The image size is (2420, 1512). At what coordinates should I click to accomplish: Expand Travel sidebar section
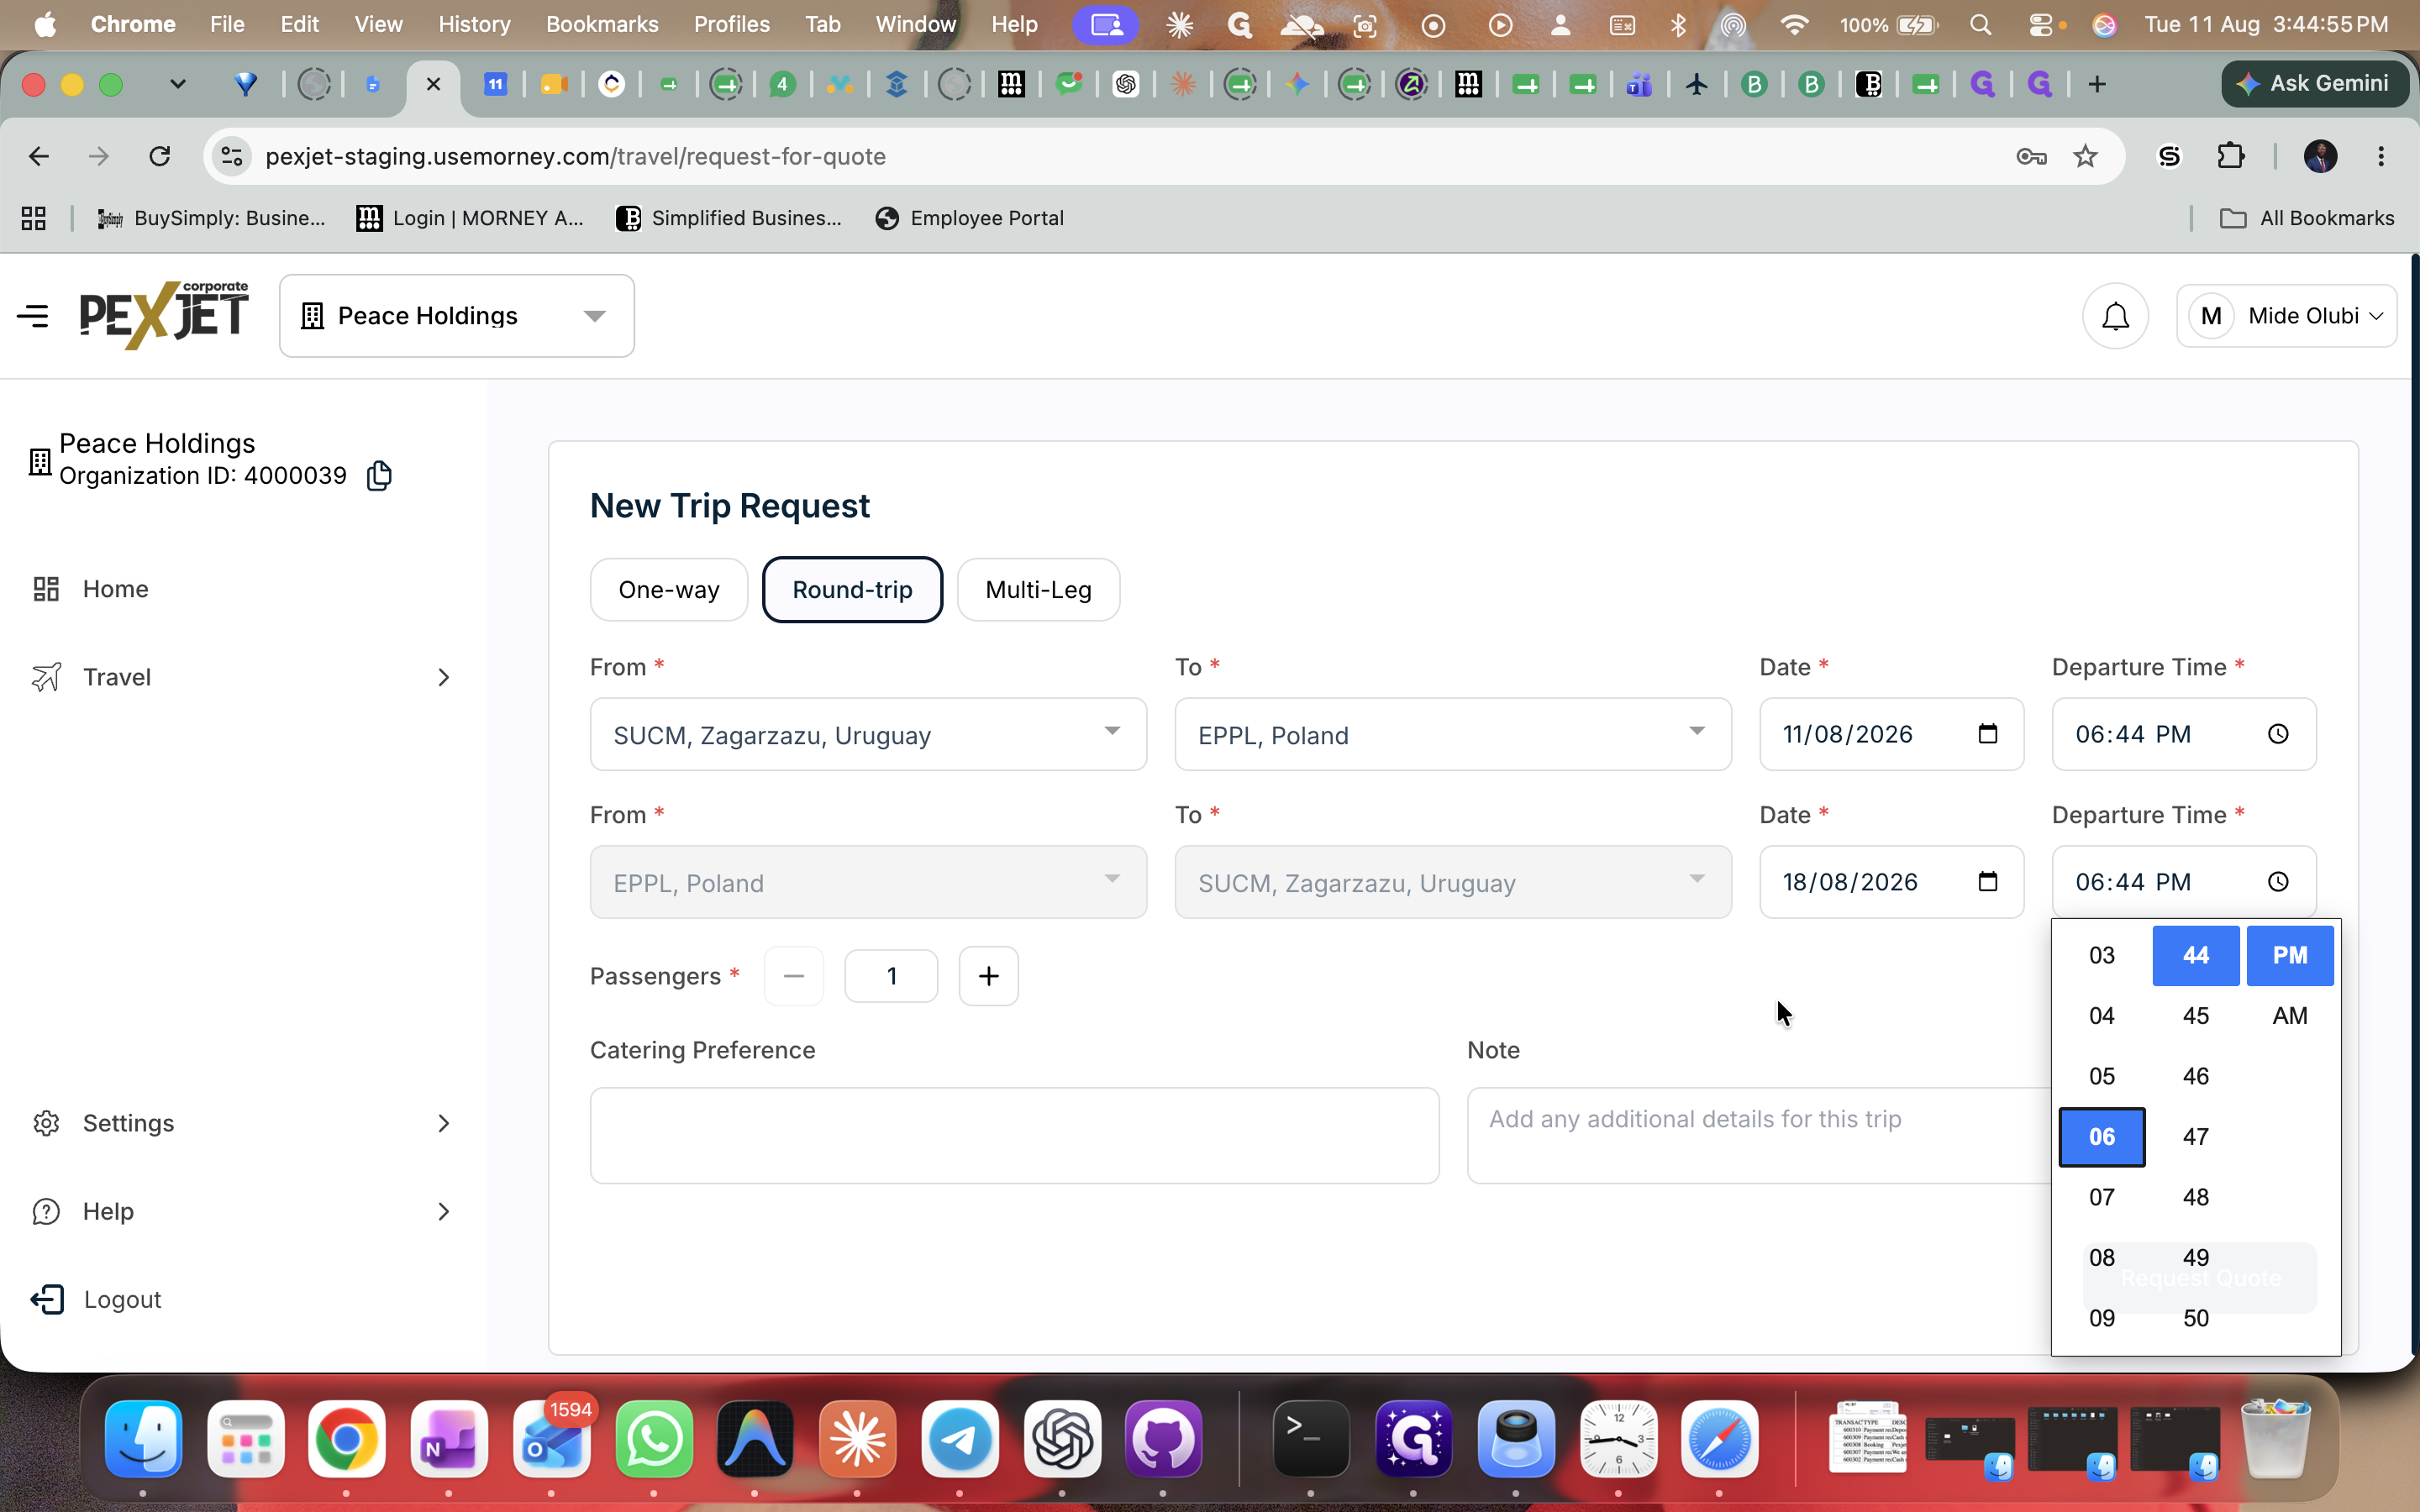[443, 678]
